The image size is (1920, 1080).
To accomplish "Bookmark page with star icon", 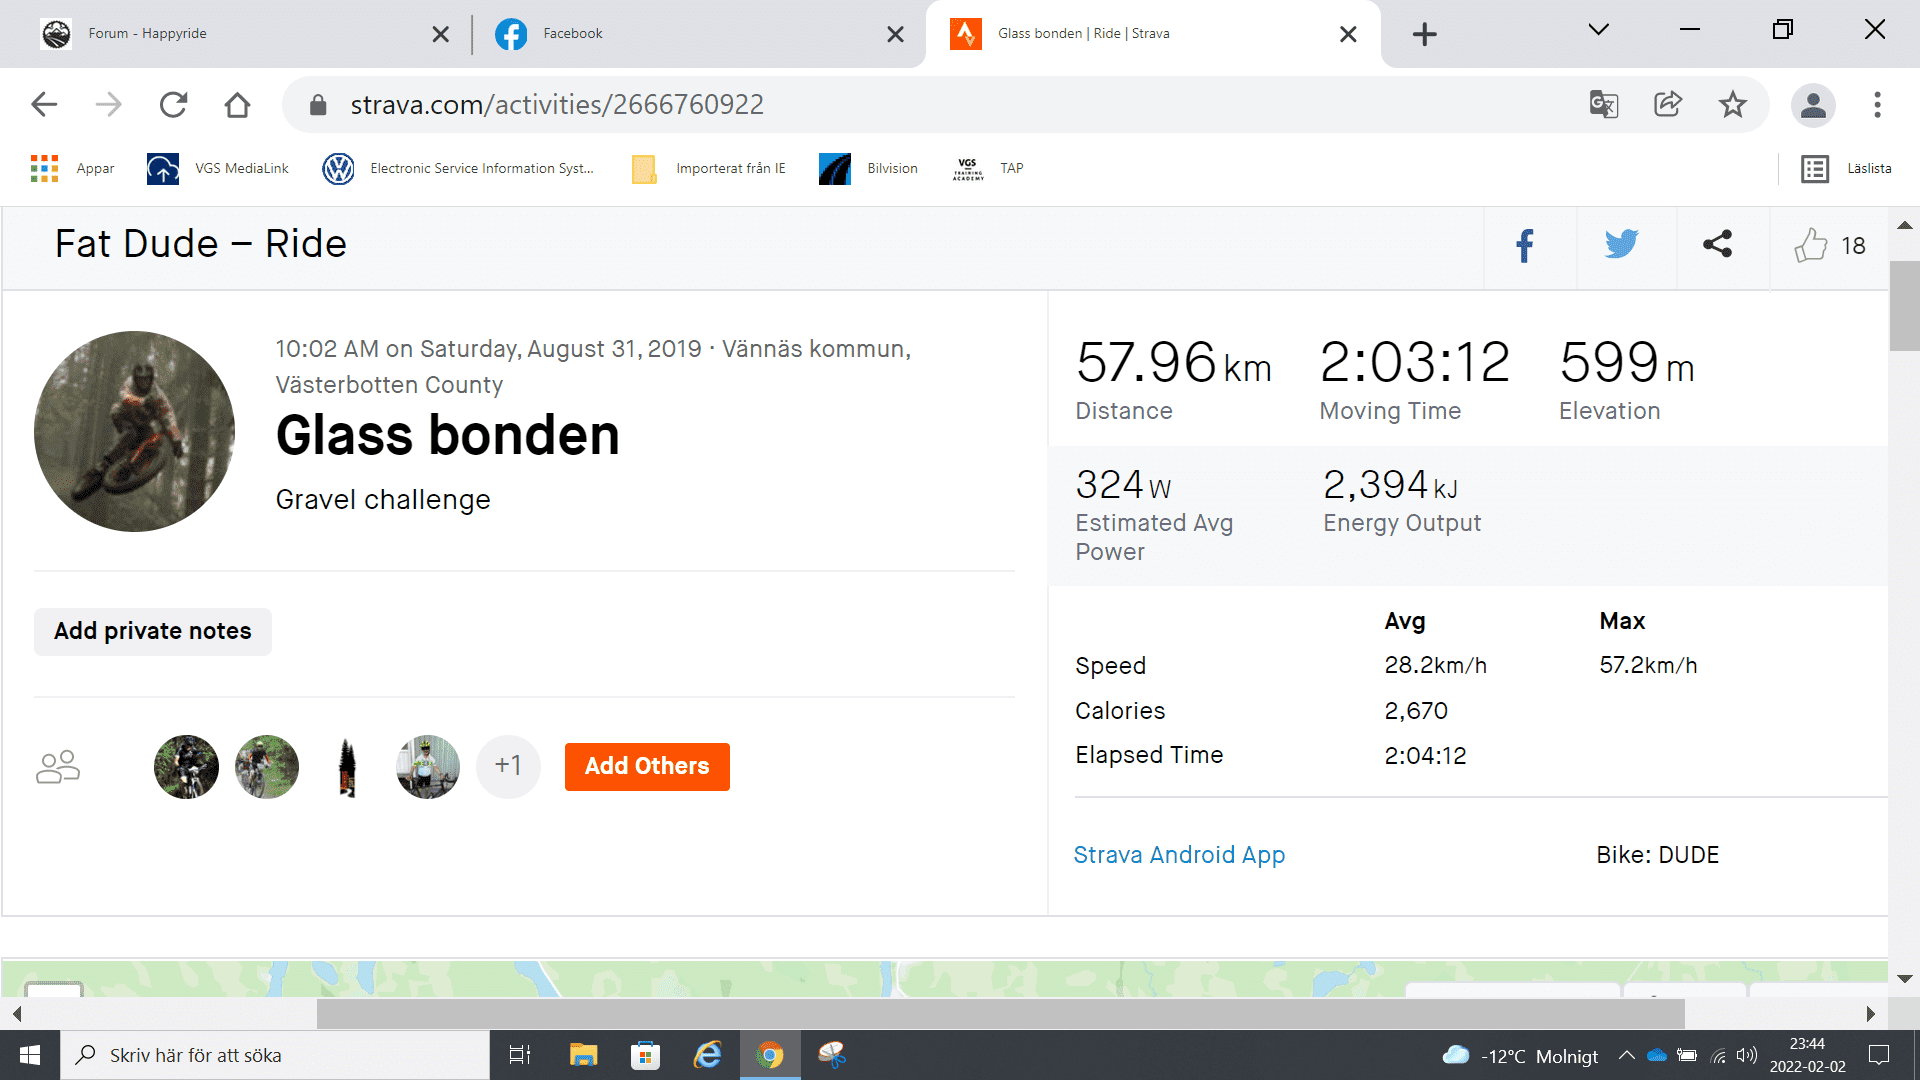I will click(x=1732, y=105).
